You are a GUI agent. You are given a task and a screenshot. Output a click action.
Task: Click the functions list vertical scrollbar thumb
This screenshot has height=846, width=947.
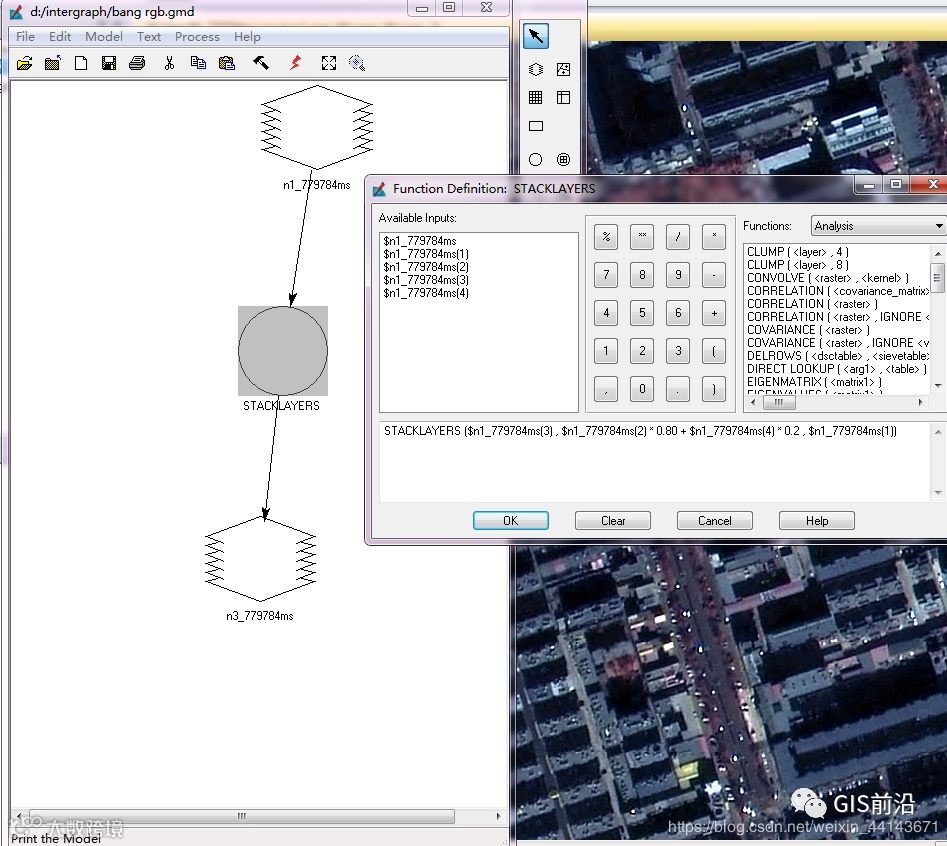coord(937,278)
